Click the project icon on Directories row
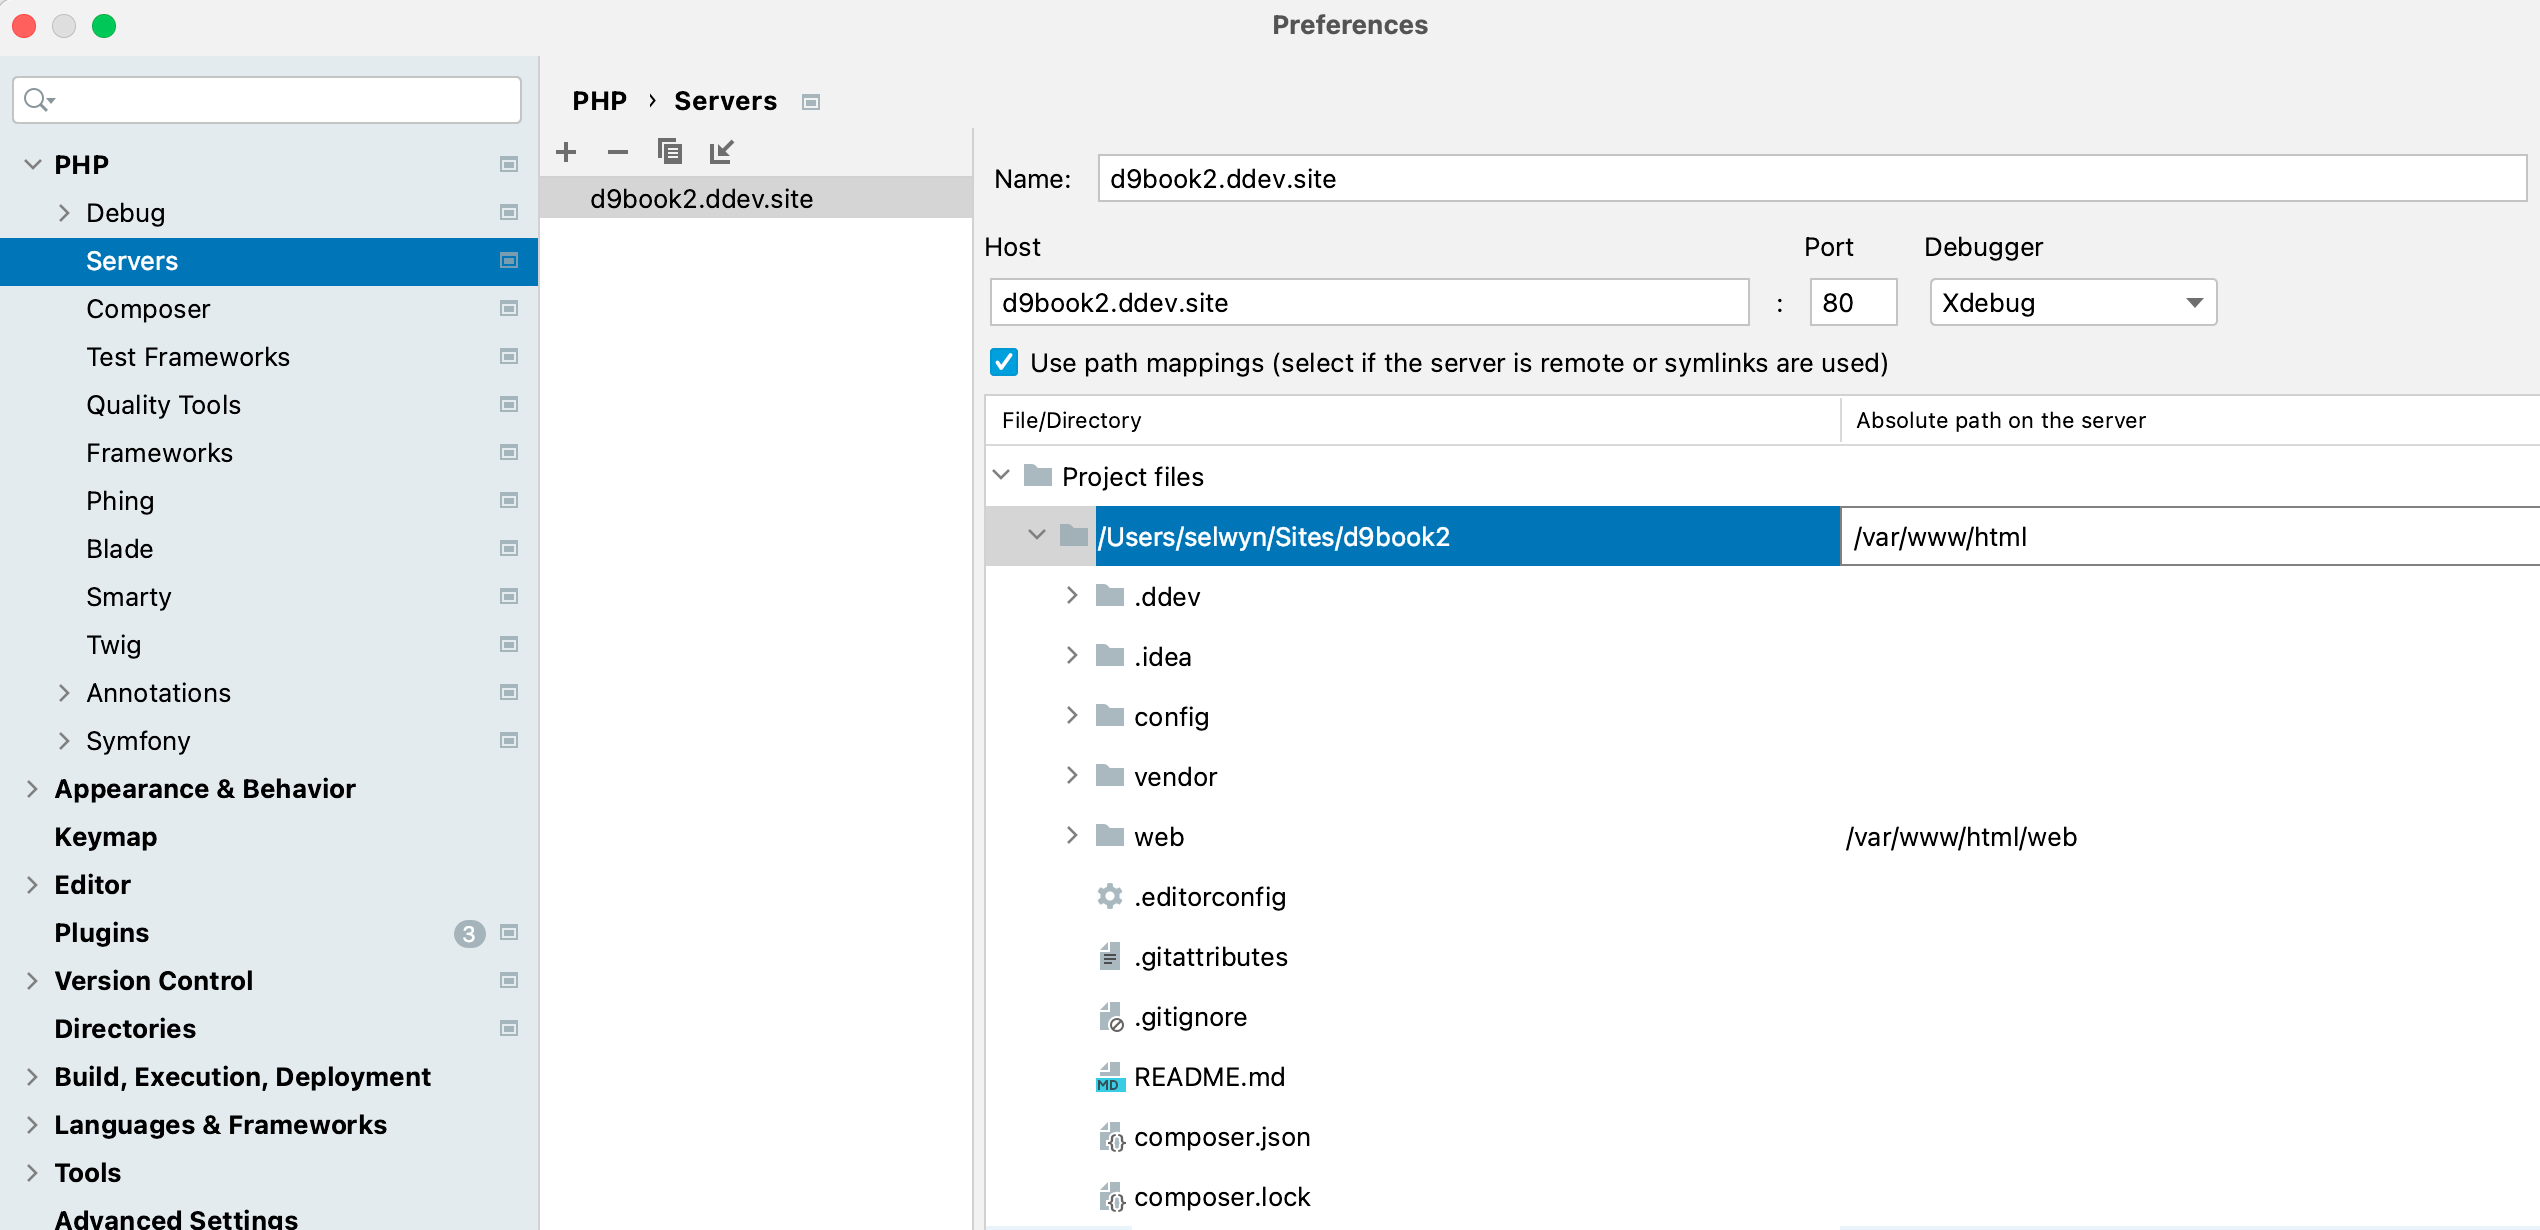 tap(509, 1029)
